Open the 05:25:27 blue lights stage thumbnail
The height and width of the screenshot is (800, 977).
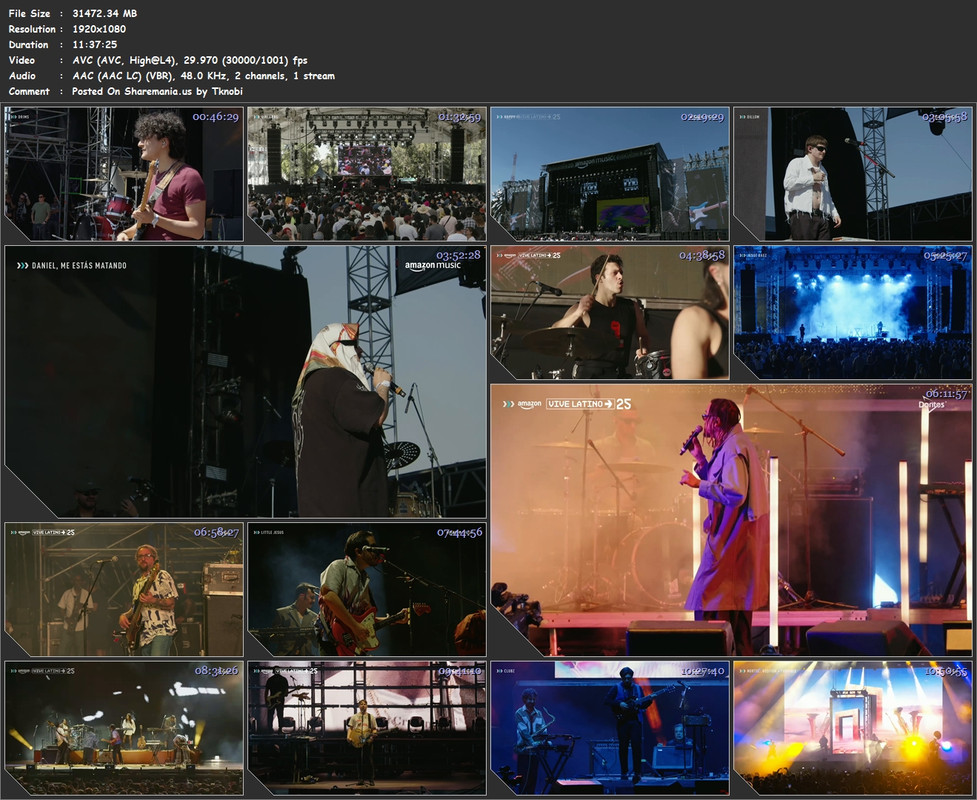(x=852, y=312)
